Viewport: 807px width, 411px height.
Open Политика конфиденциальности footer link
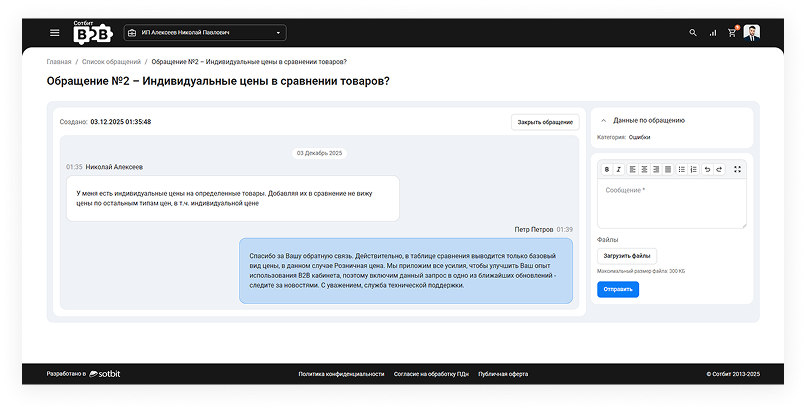(x=341, y=373)
